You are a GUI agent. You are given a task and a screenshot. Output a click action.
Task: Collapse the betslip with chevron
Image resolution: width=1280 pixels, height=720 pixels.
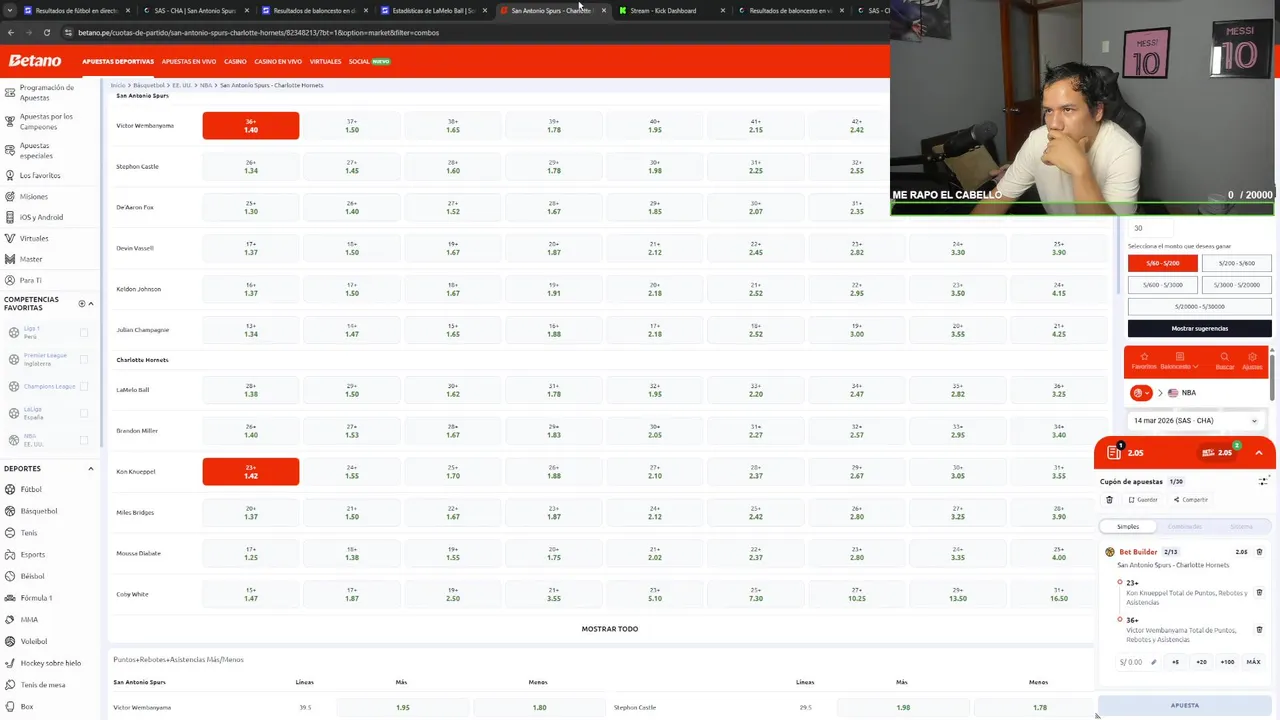tap(1259, 453)
